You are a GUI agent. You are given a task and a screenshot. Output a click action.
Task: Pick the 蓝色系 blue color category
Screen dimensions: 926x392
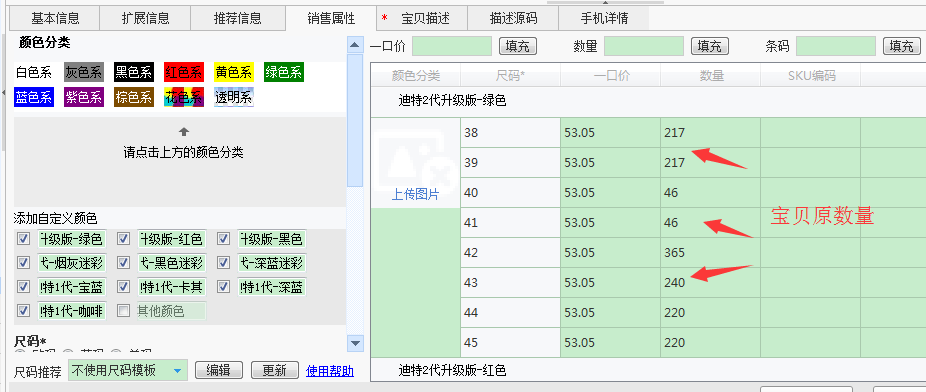click(x=34, y=97)
